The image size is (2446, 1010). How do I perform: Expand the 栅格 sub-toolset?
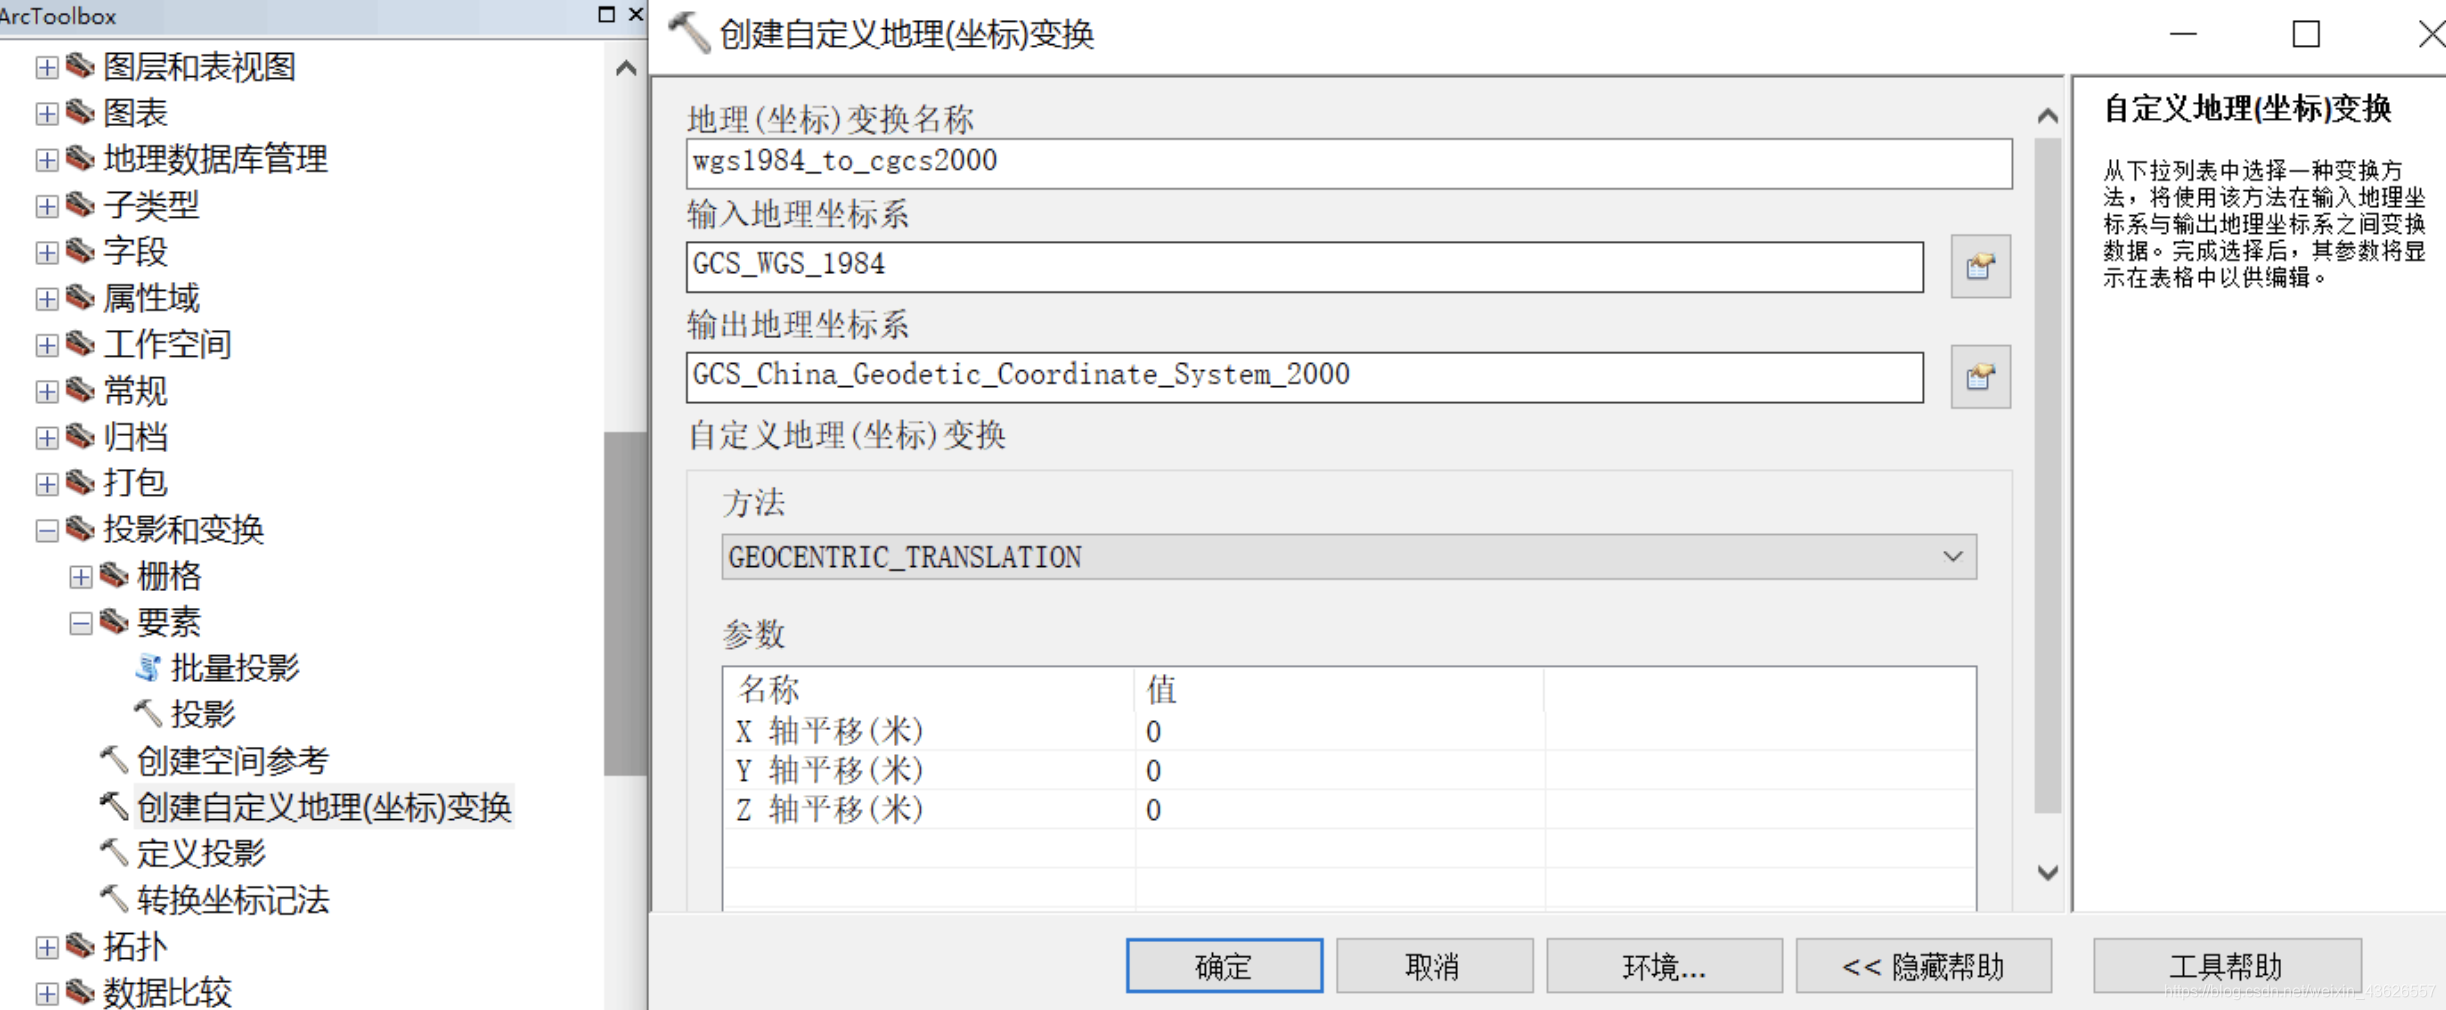point(80,577)
